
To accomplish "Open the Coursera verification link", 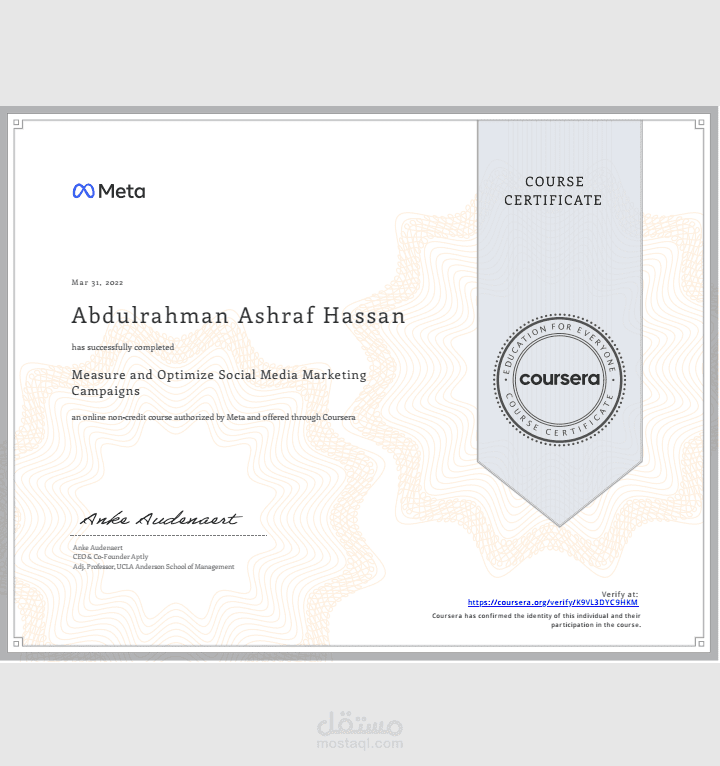I will tap(553, 602).
